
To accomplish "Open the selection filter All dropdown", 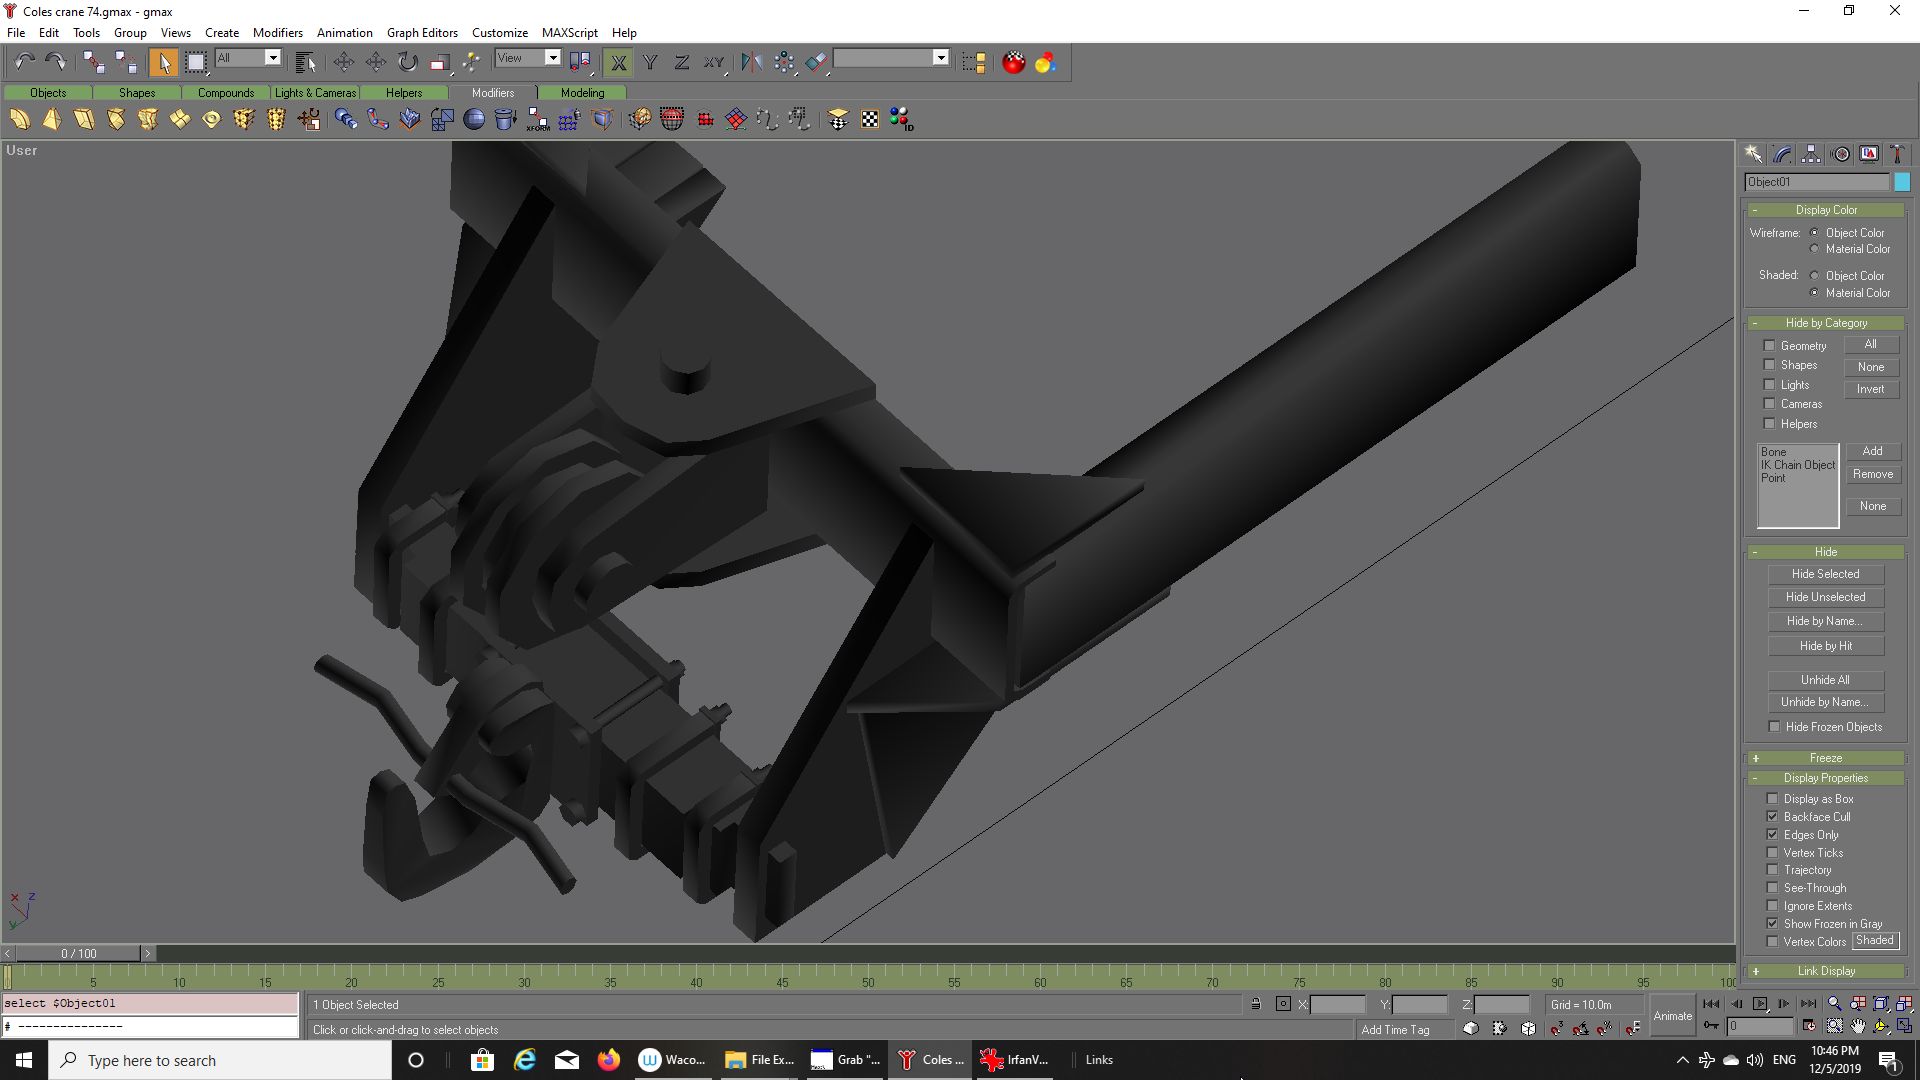I will (272, 58).
